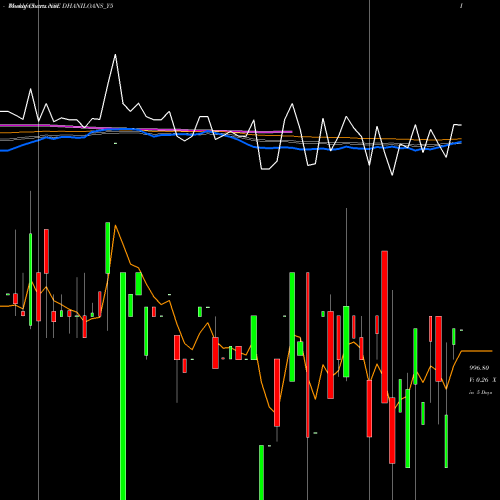
Task: Click the 'in 5 Days' label
Action: 480,393
